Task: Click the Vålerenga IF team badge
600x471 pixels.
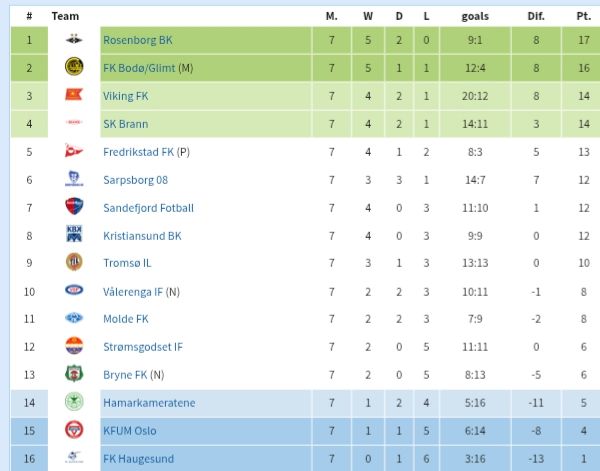Action: (73, 291)
